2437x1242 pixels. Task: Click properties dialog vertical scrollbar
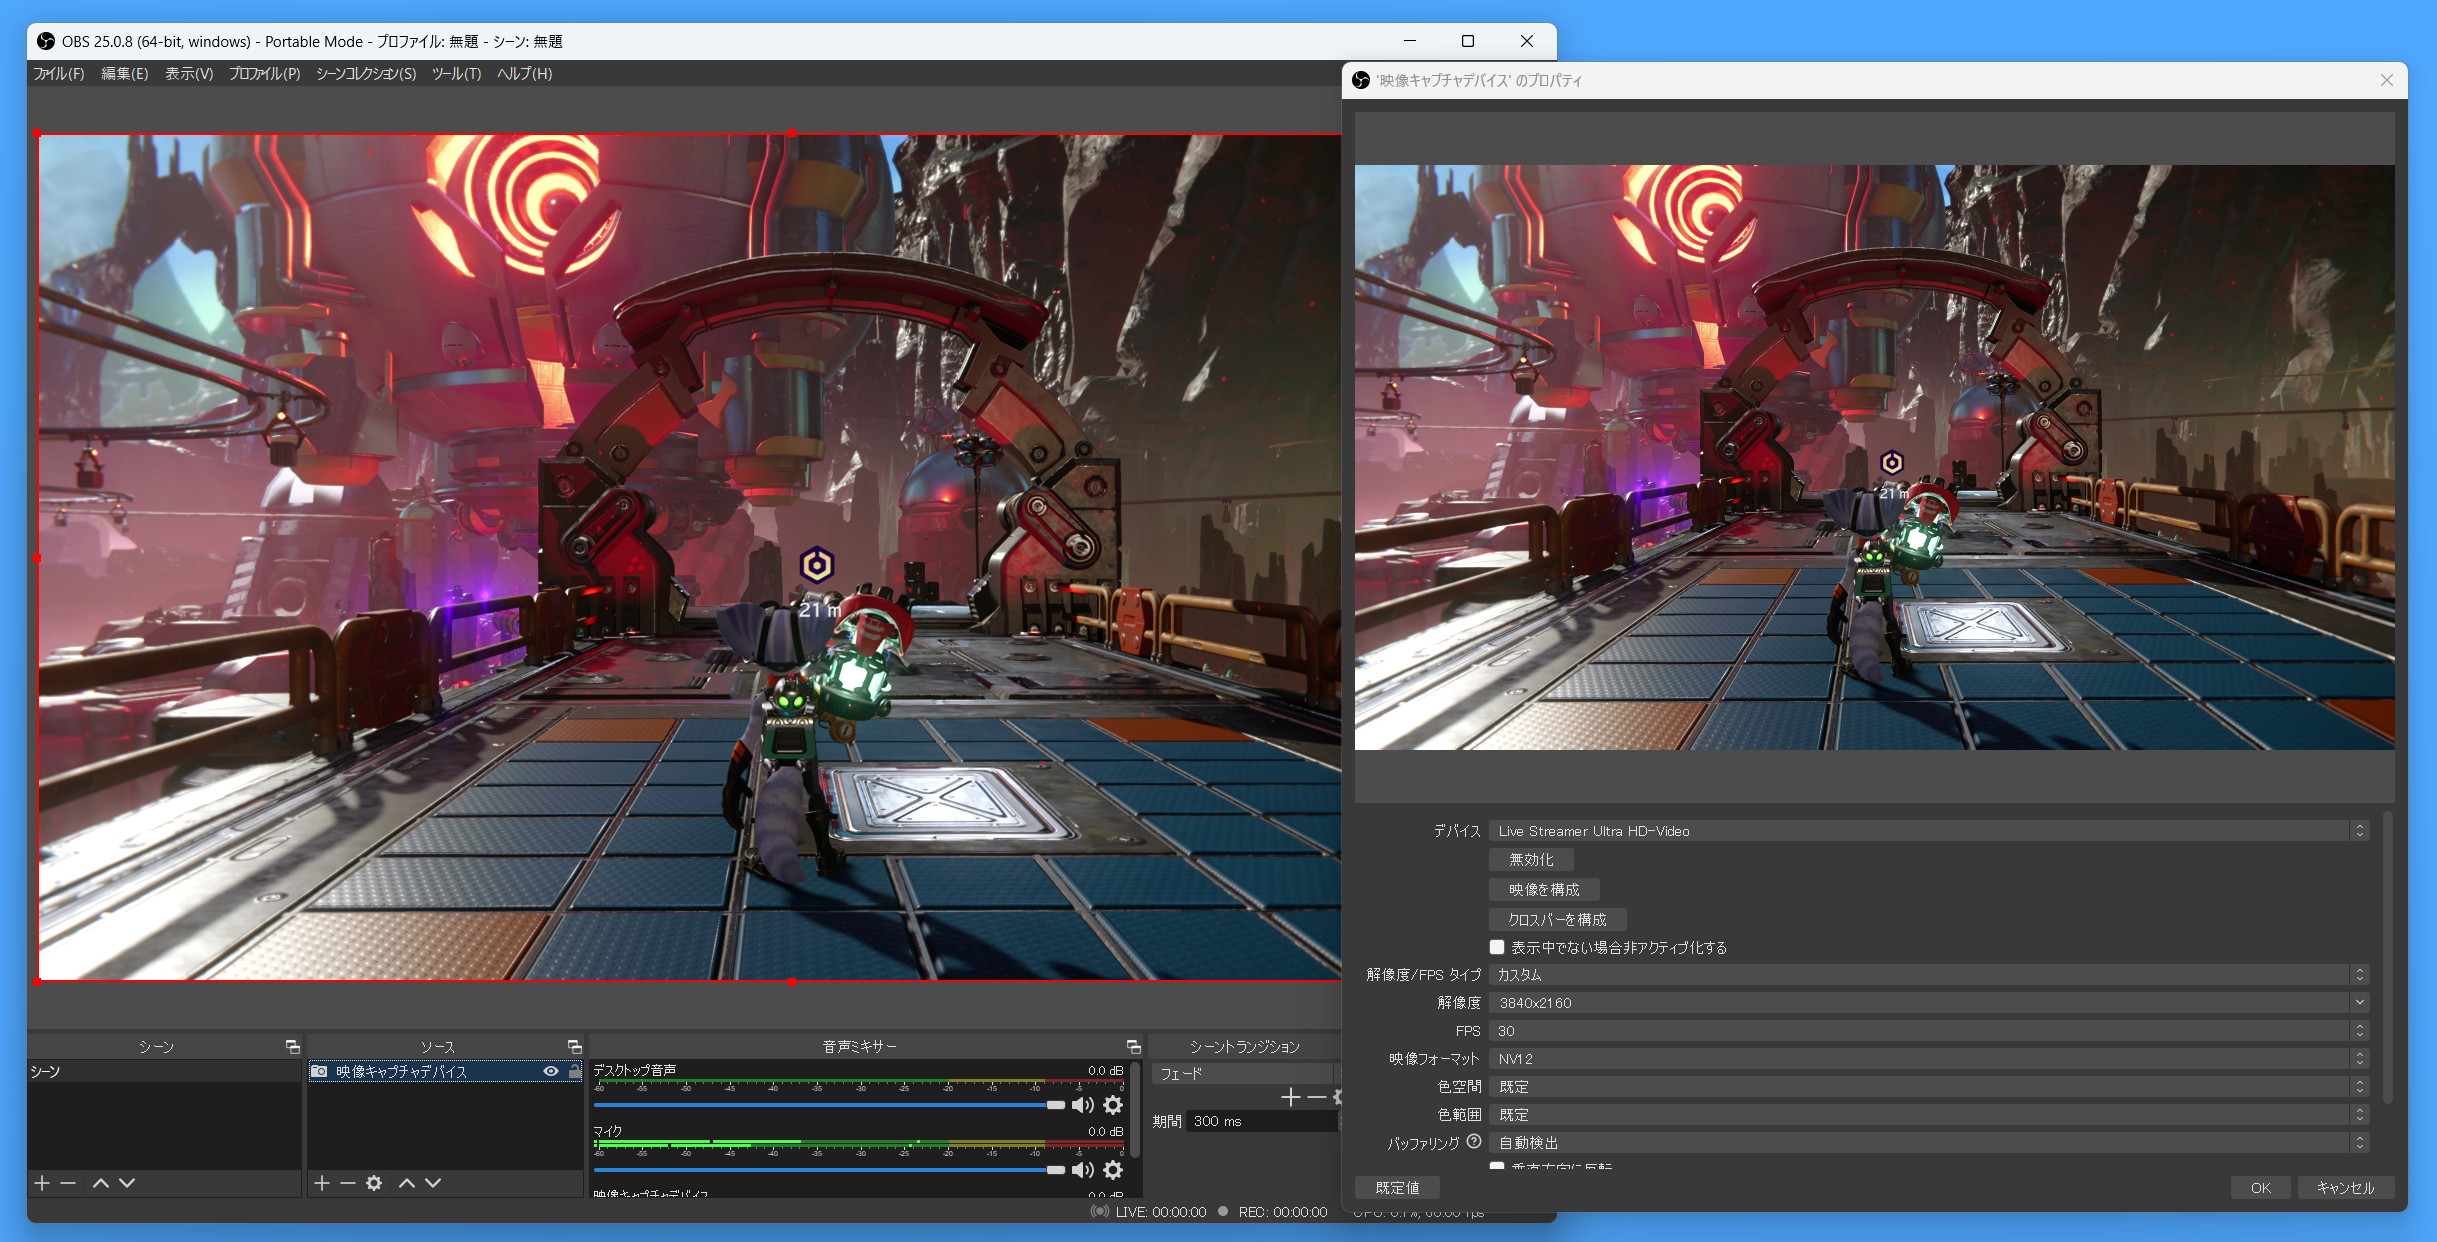[x=2387, y=960]
